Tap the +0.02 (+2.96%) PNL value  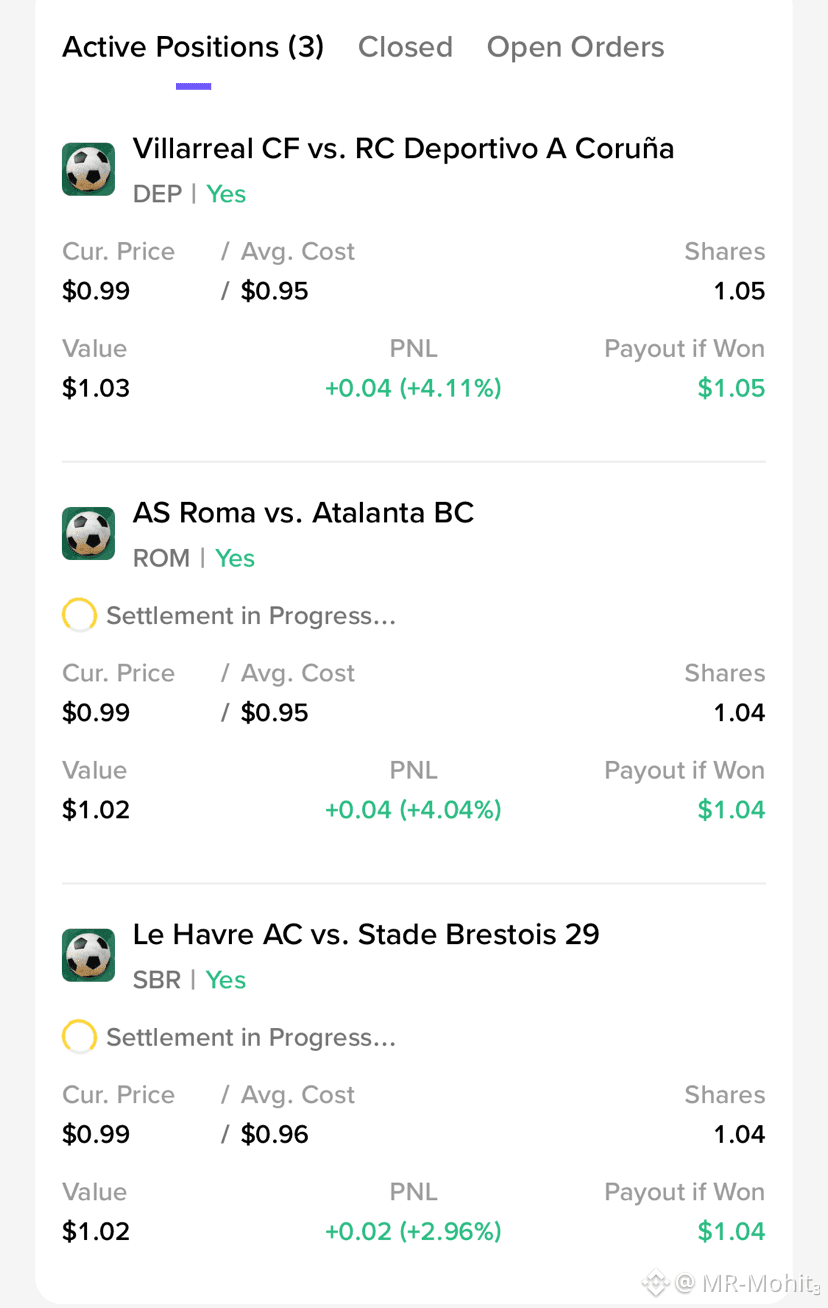click(413, 1231)
